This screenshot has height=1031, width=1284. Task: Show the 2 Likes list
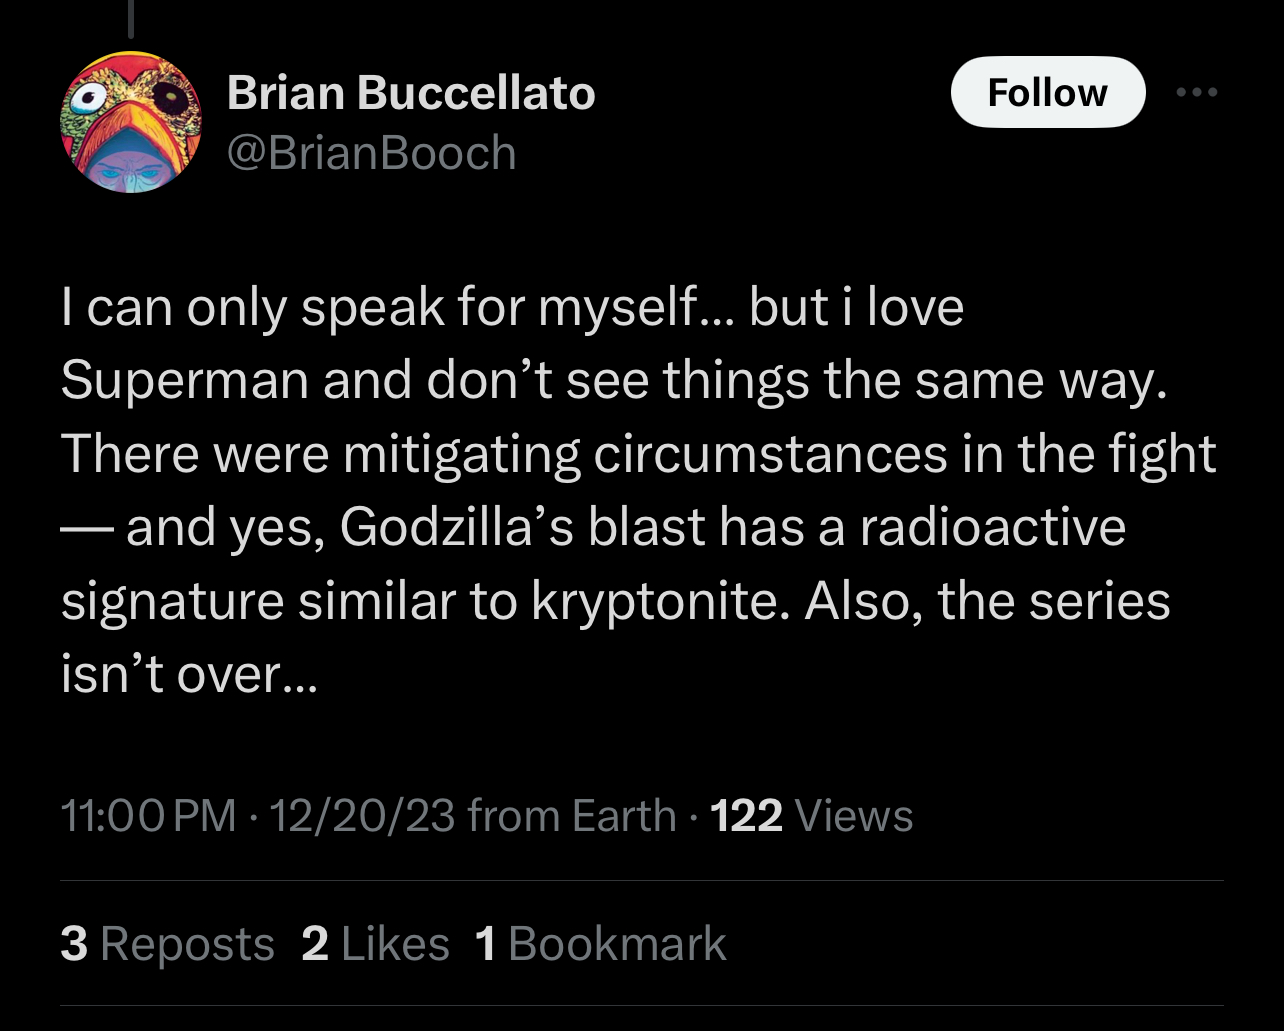coord(375,944)
